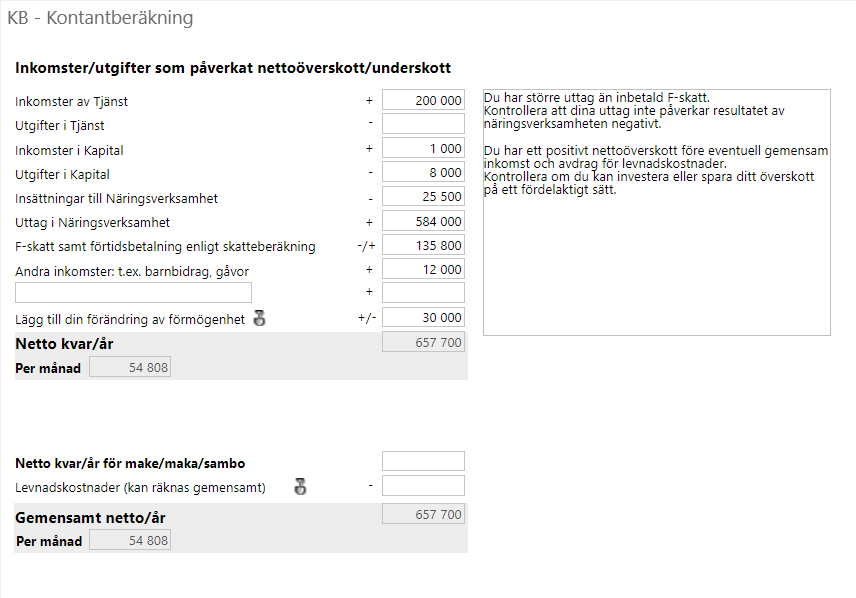Edit the Uttag i Näringsverksamhet amount field
This screenshot has height=598, width=856.
click(423, 221)
